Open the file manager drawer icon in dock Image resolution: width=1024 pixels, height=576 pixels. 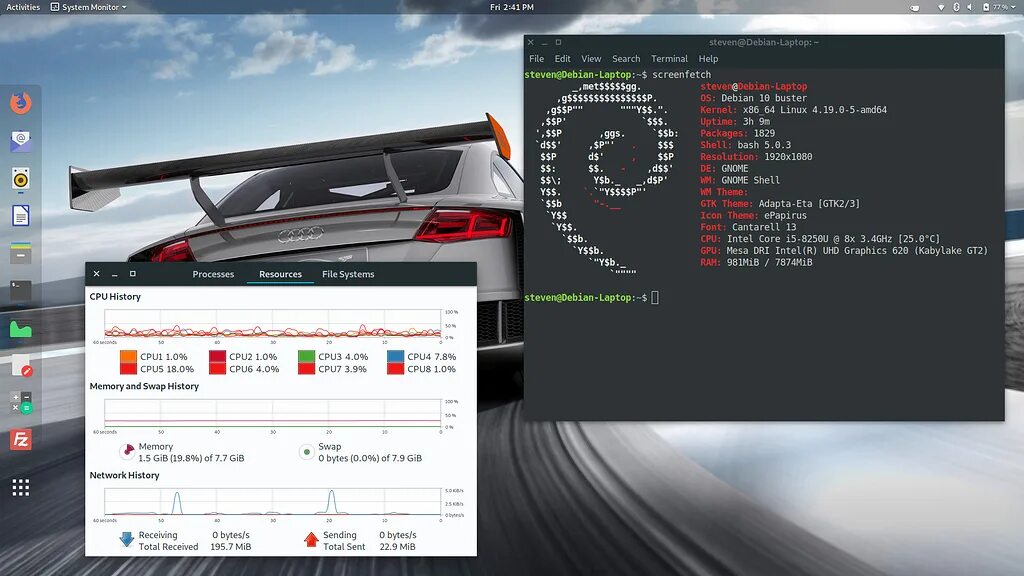pos(20,253)
